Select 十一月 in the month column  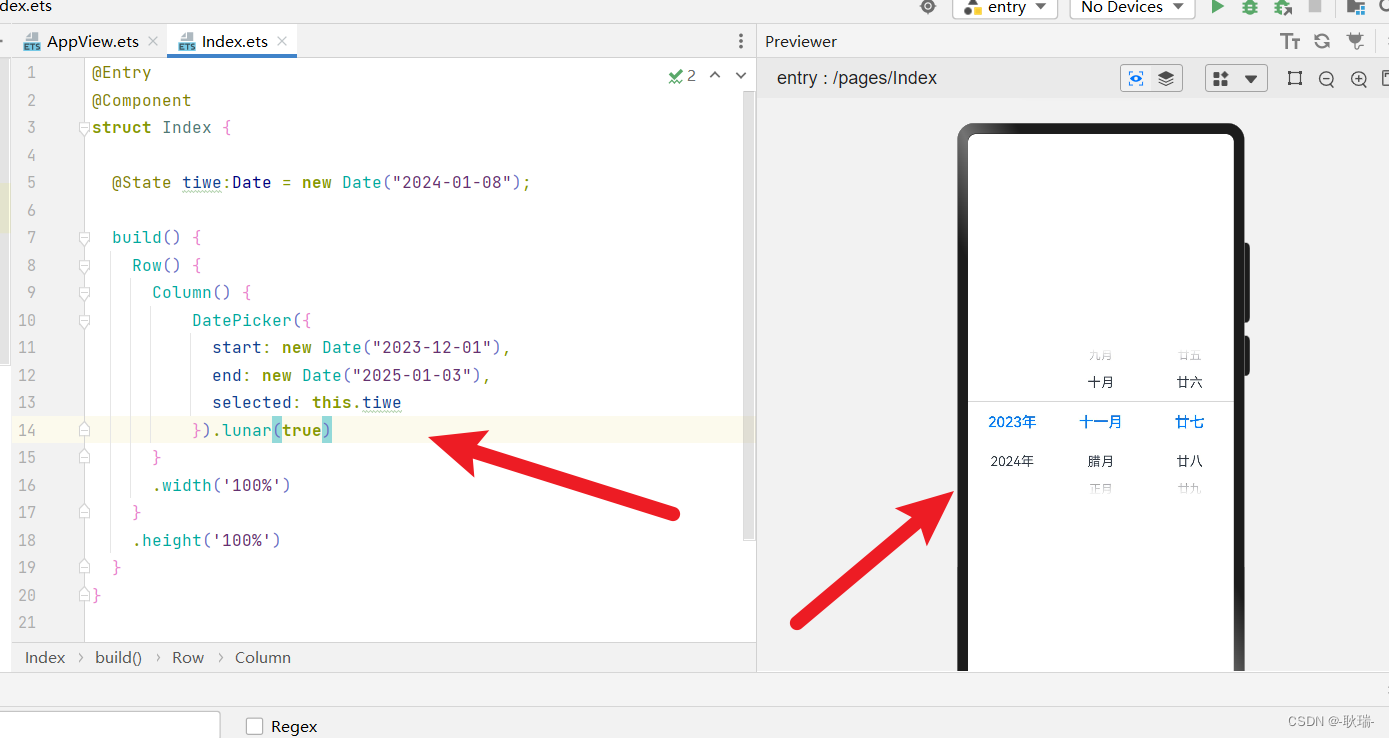pyautogui.click(x=1101, y=422)
